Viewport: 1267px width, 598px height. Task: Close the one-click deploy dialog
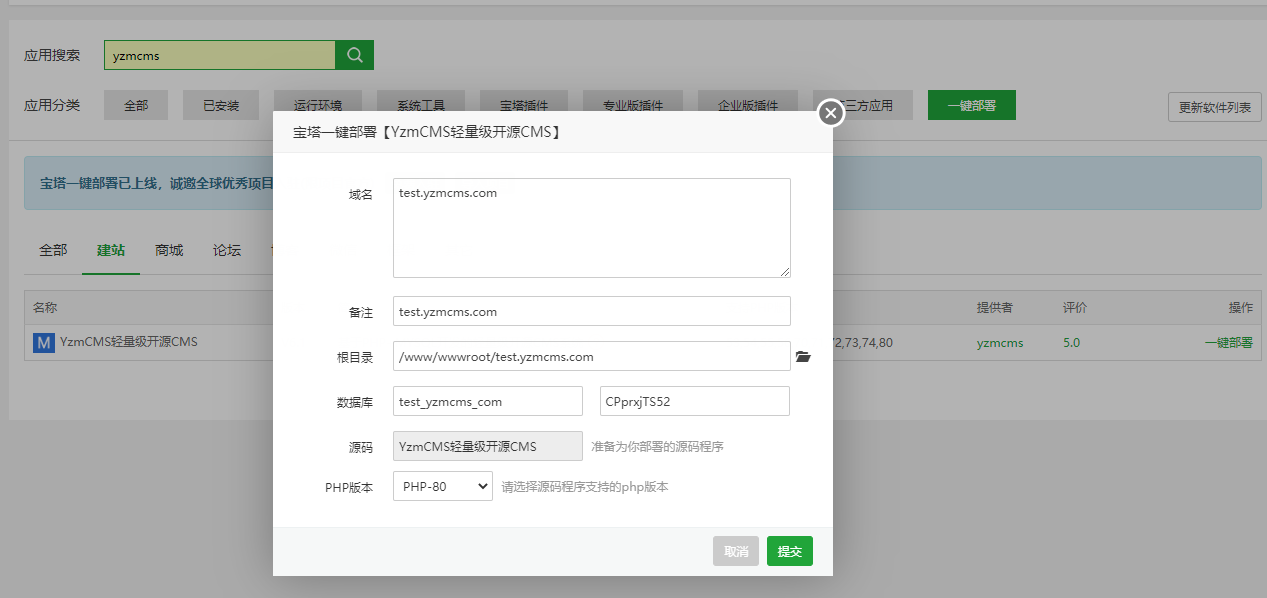click(x=830, y=113)
